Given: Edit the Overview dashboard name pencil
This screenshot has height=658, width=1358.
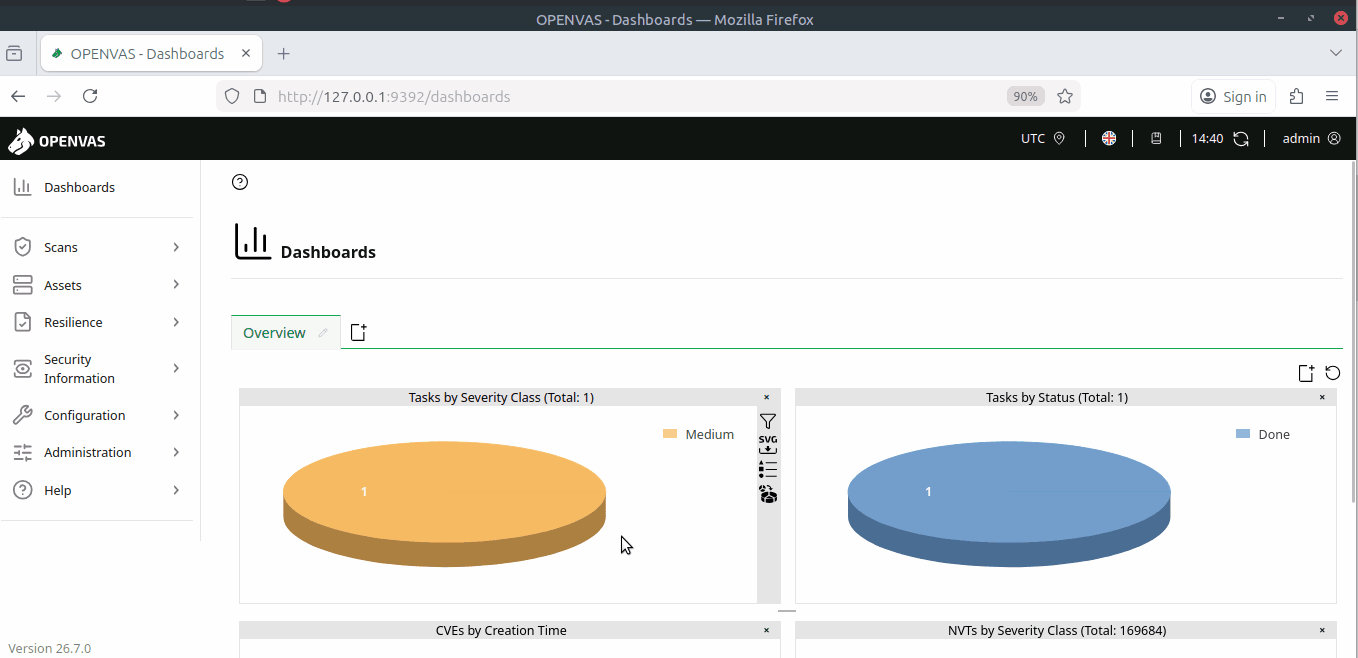Looking at the screenshot, I should coord(323,333).
